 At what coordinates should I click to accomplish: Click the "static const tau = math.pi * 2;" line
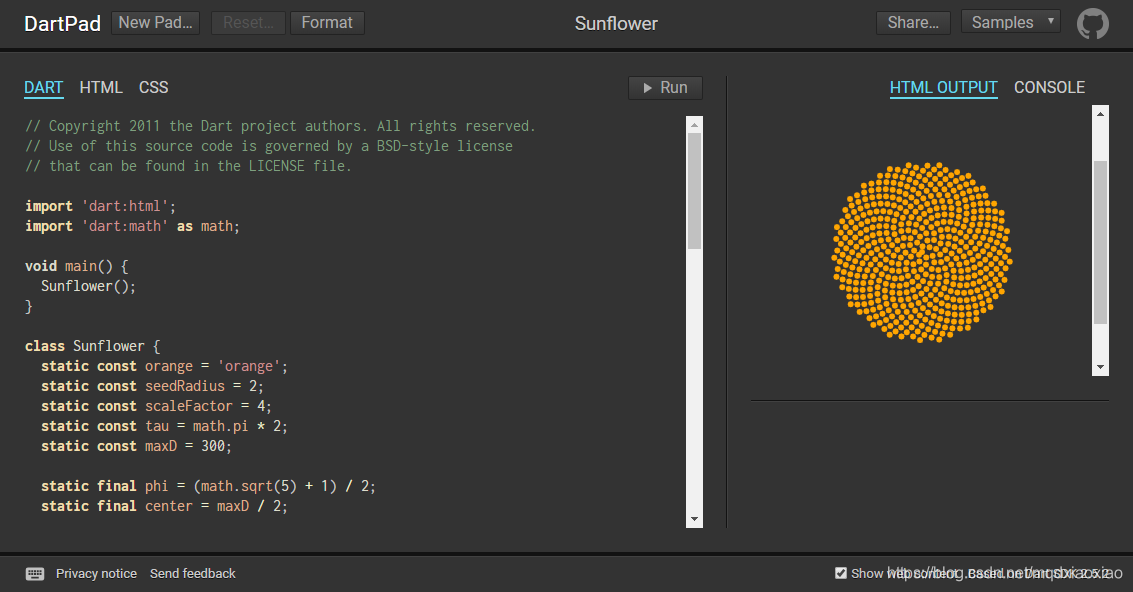pos(164,426)
